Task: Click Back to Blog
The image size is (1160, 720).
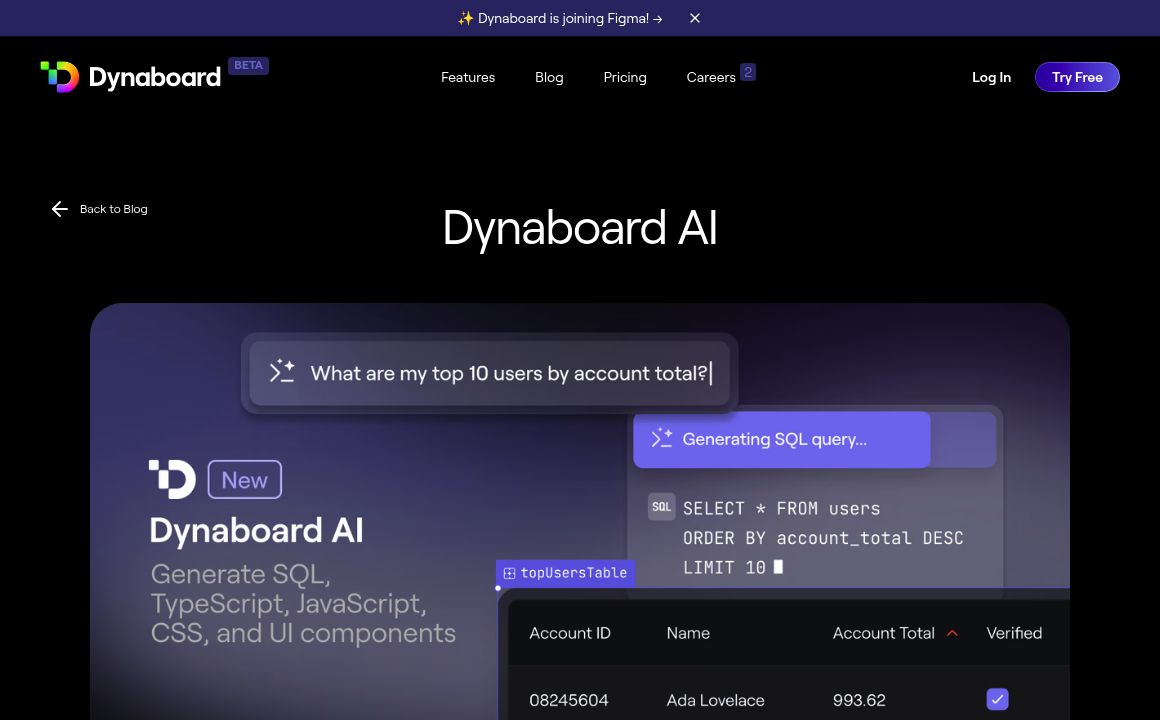Action: click(x=113, y=209)
